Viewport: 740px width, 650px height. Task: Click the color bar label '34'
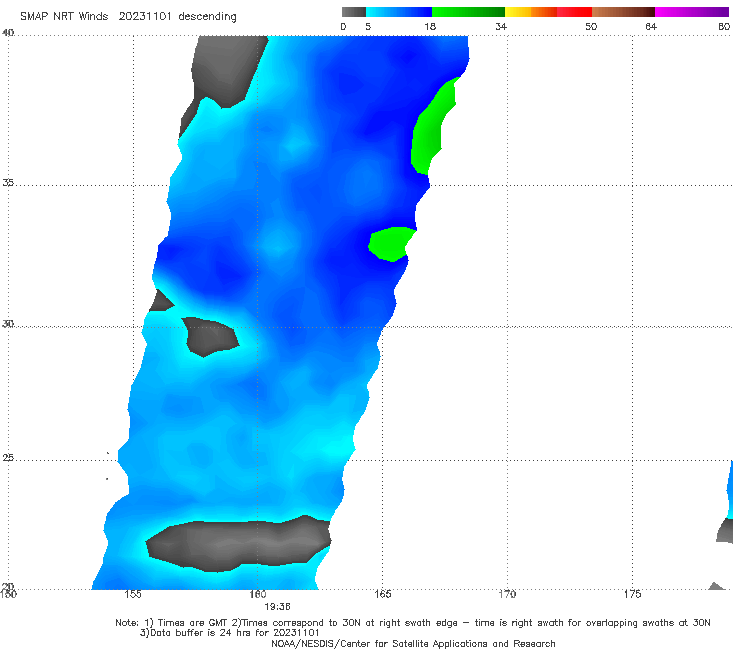[501, 26]
